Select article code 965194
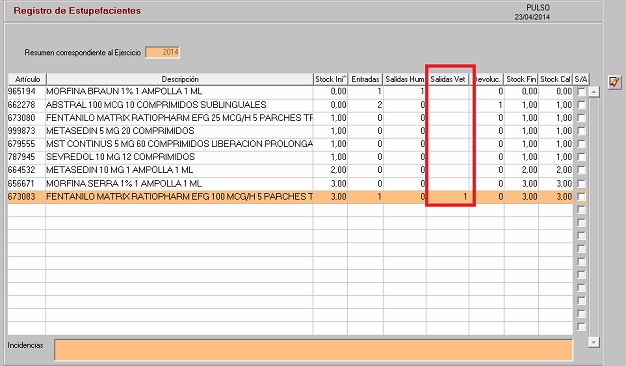626x366 pixels. click(x=22, y=91)
